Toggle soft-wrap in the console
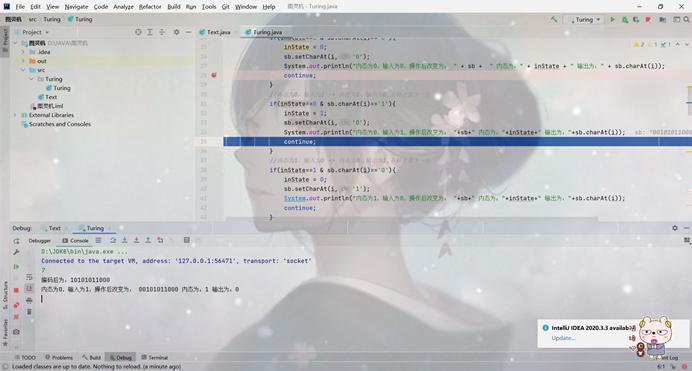692x371 pixels. (x=29, y=277)
